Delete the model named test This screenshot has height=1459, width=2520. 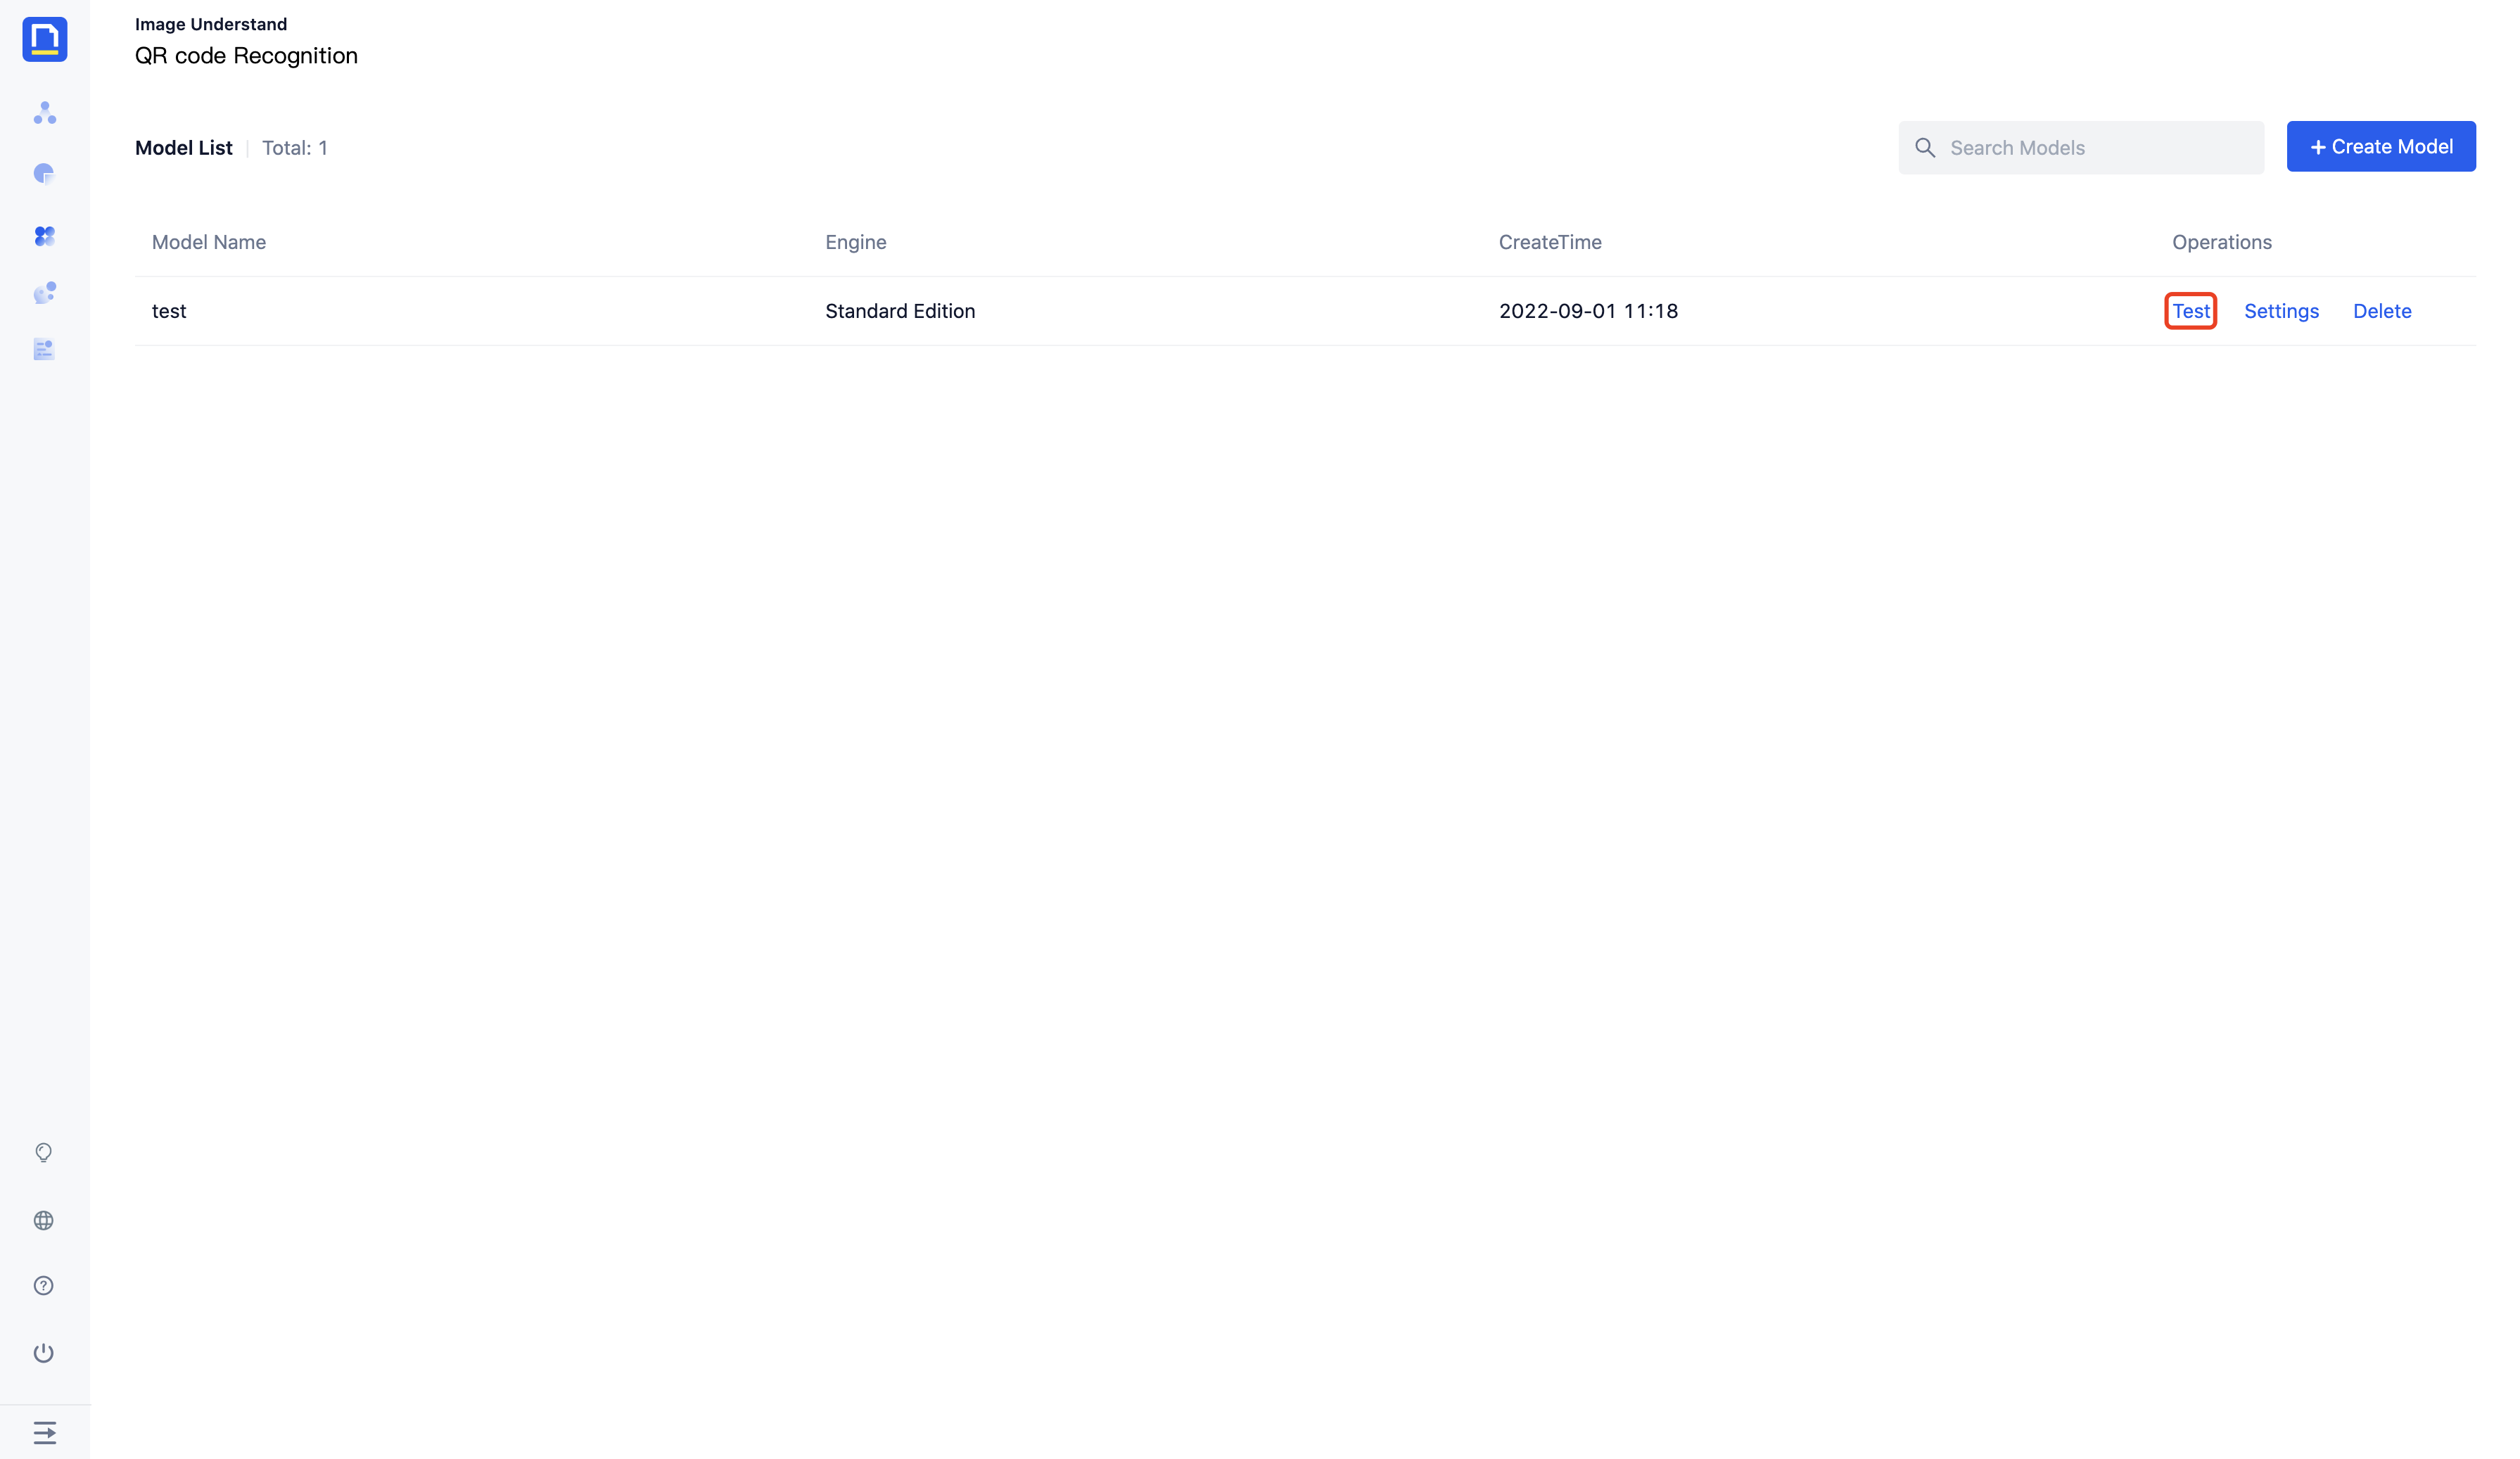(2382, 311)
